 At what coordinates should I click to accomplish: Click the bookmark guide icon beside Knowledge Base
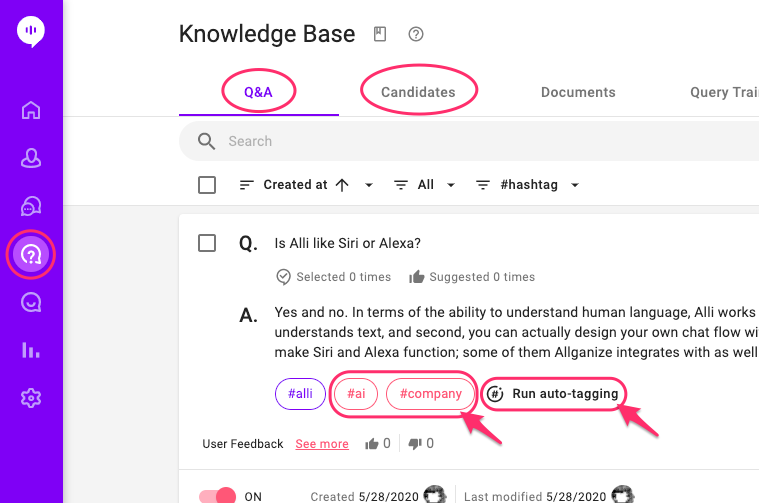coord(380,34)
